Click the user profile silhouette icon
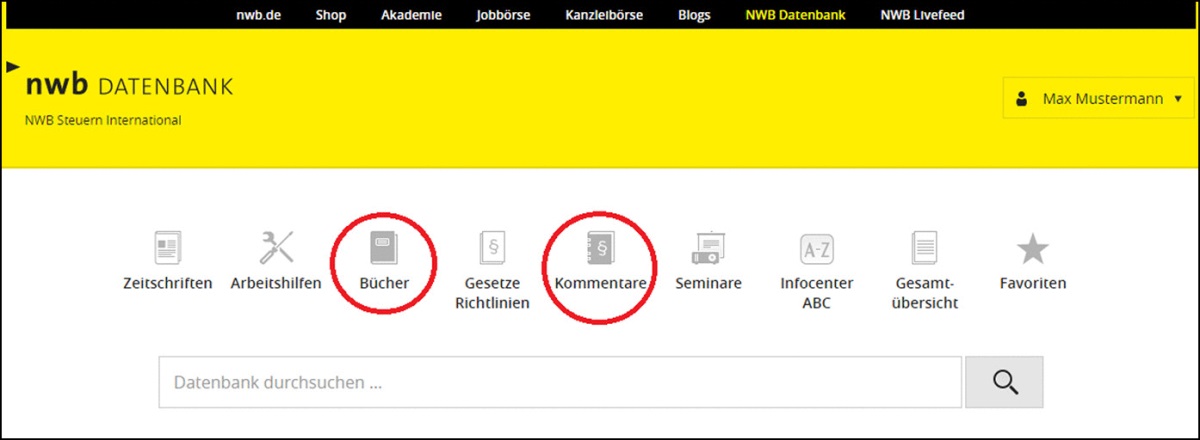Image resolution: width=1200 pixels, height=440 pixels. (x=1021, y=99)
